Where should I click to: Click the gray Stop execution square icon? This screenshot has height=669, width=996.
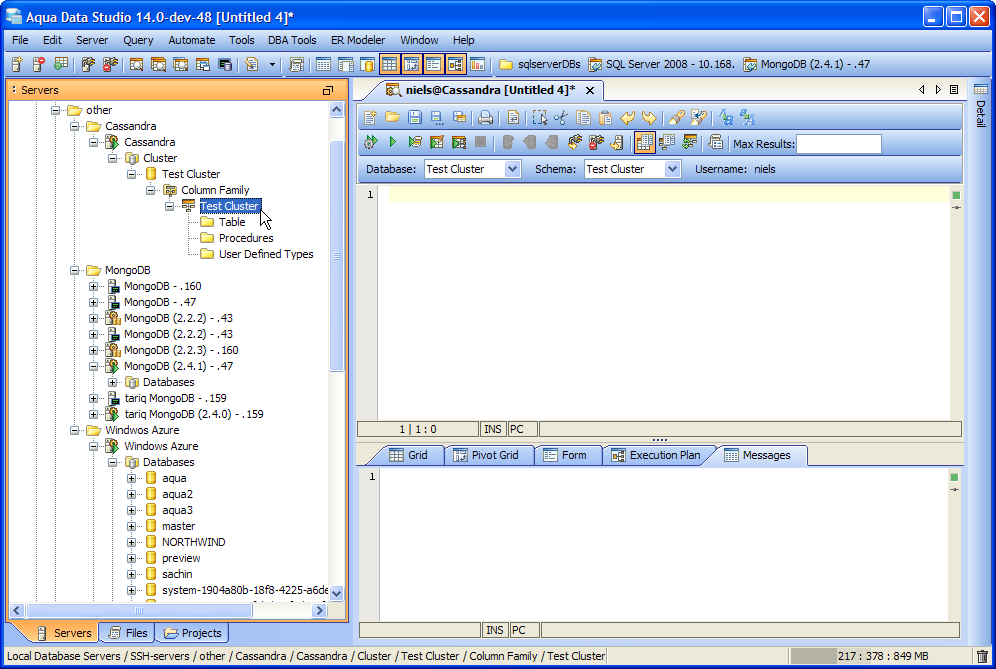tap(481, 142)
